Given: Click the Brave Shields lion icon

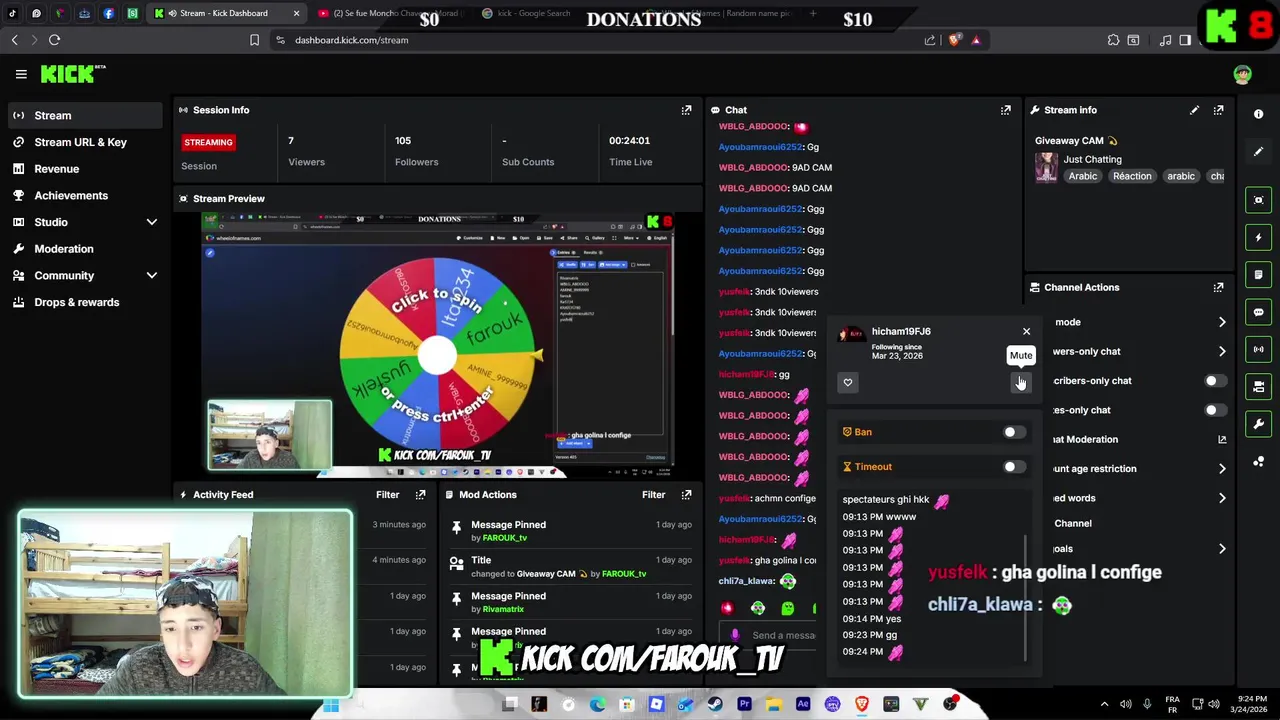Looking at the screenshot, I should click(954, 40).
